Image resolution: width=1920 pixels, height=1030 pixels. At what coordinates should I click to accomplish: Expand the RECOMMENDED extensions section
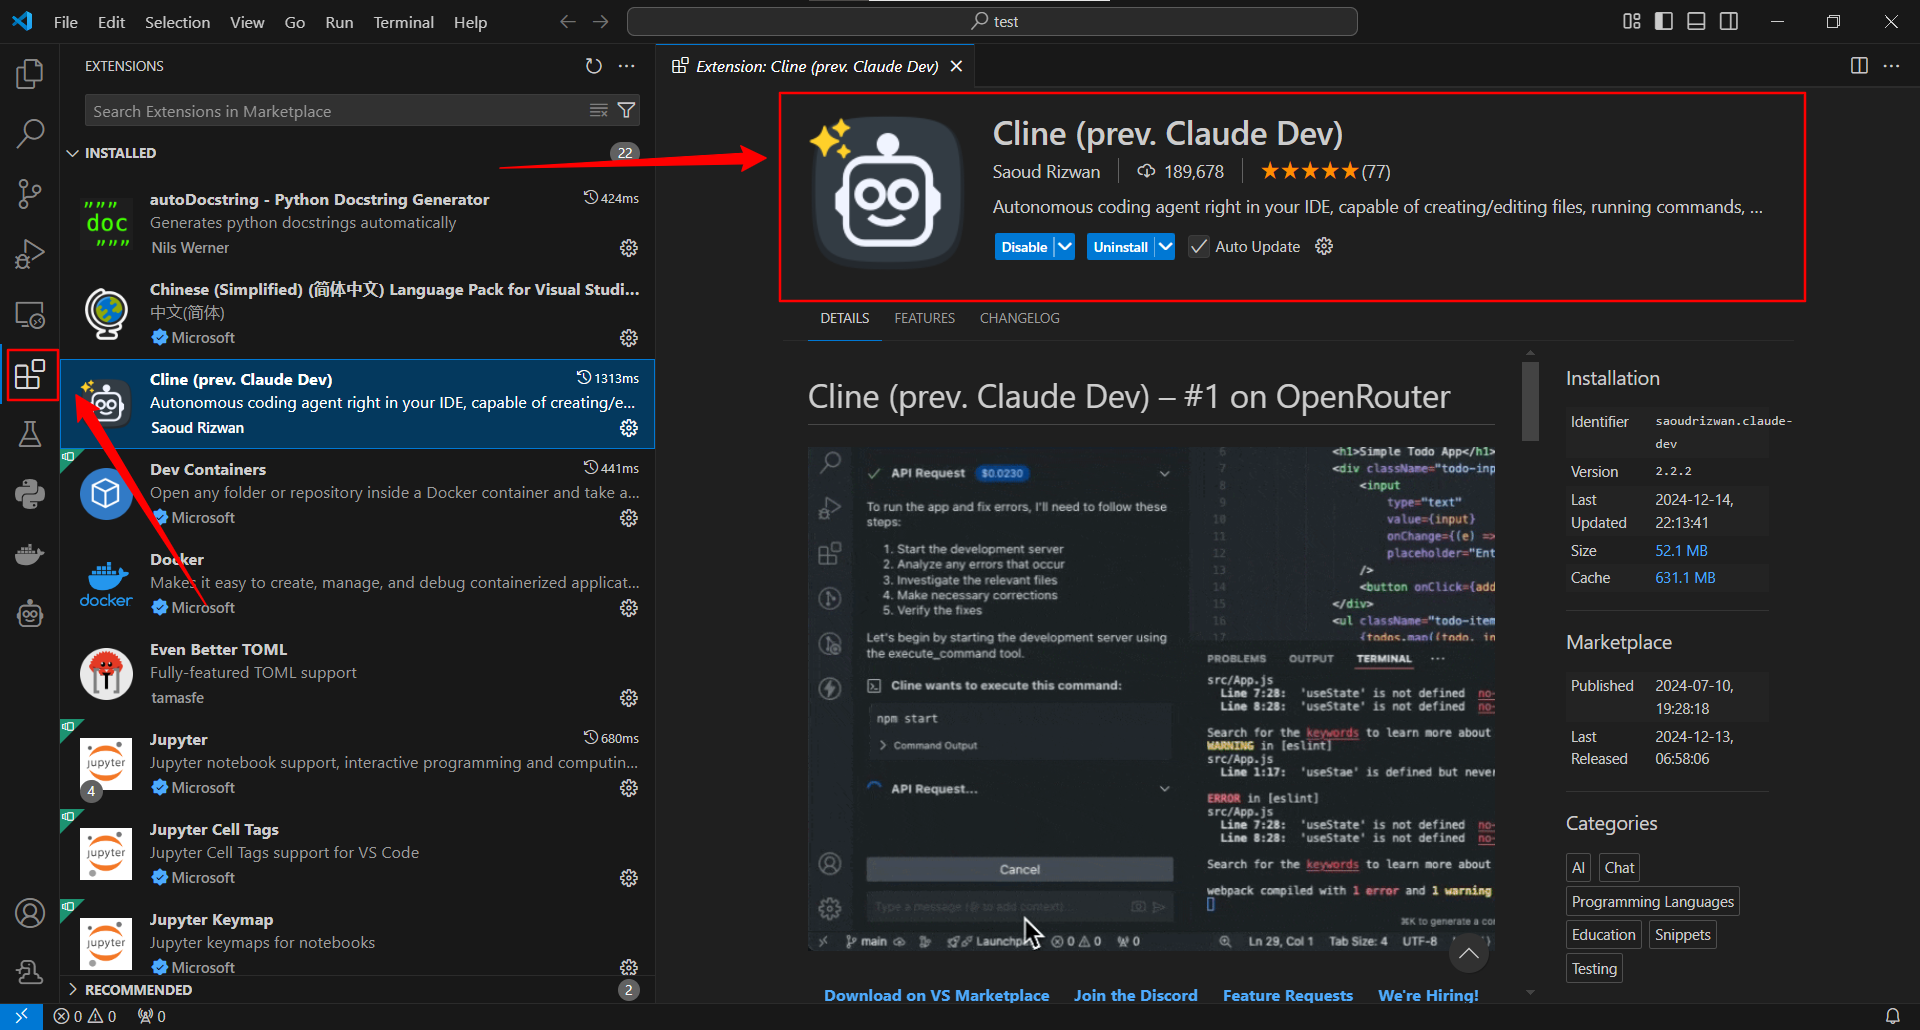pos(72,990)
